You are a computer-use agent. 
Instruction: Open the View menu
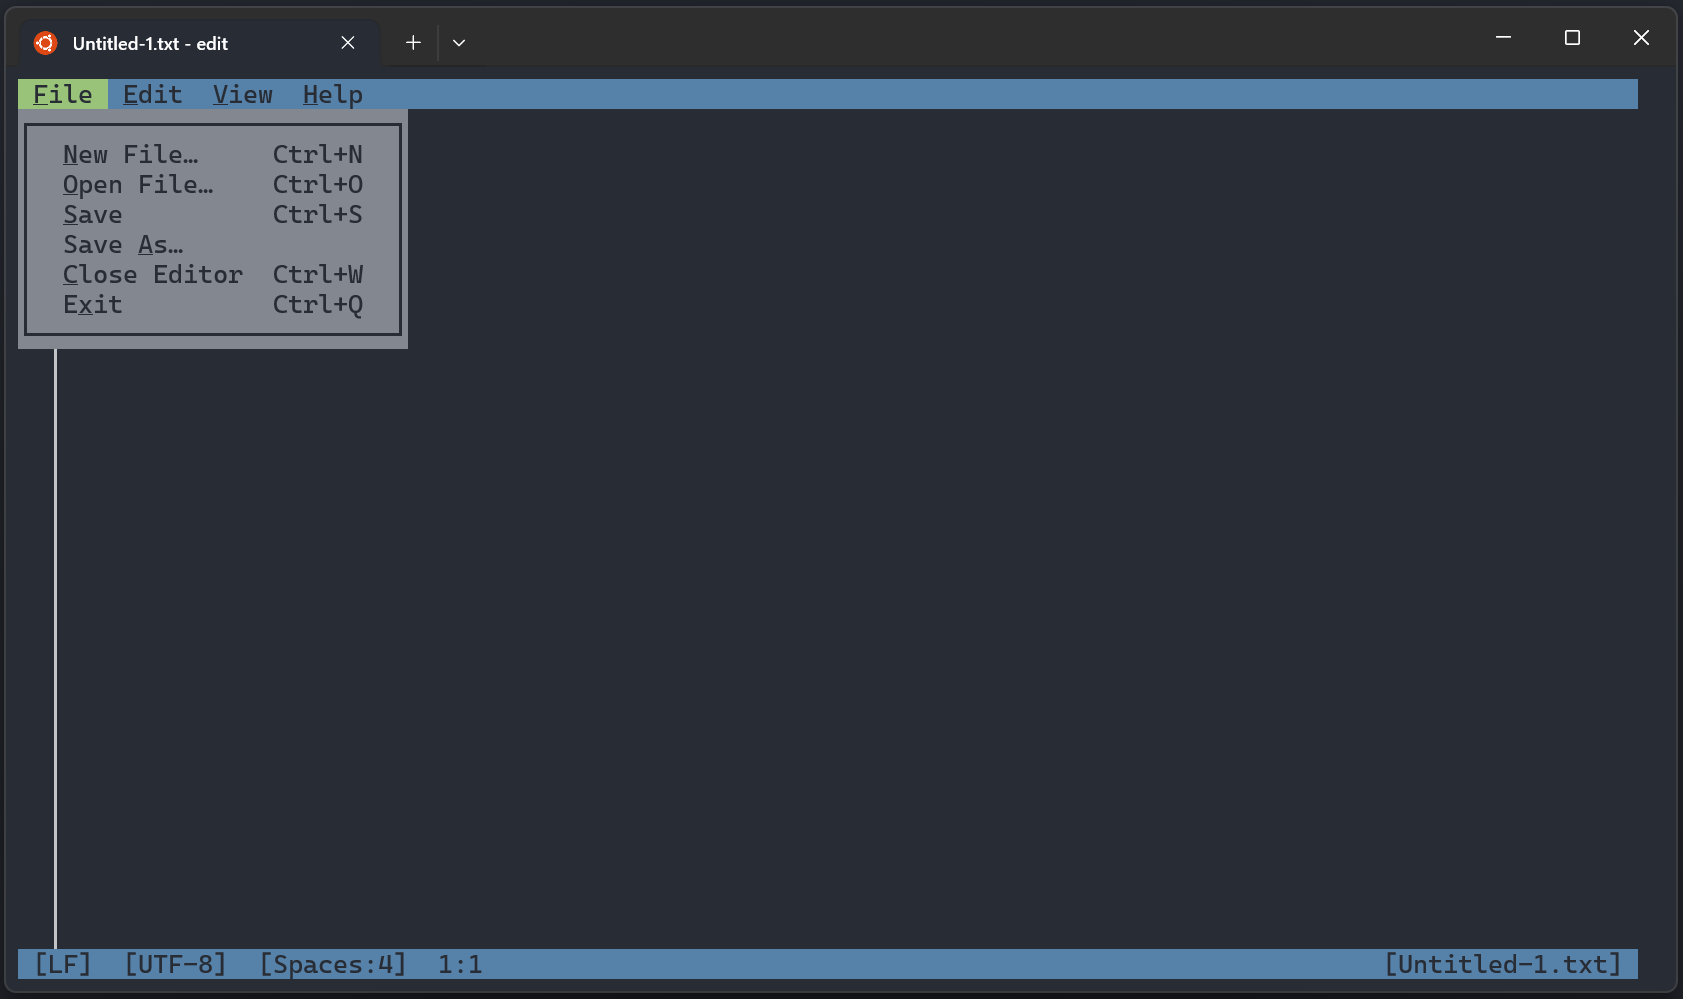[x=242, y=94]
